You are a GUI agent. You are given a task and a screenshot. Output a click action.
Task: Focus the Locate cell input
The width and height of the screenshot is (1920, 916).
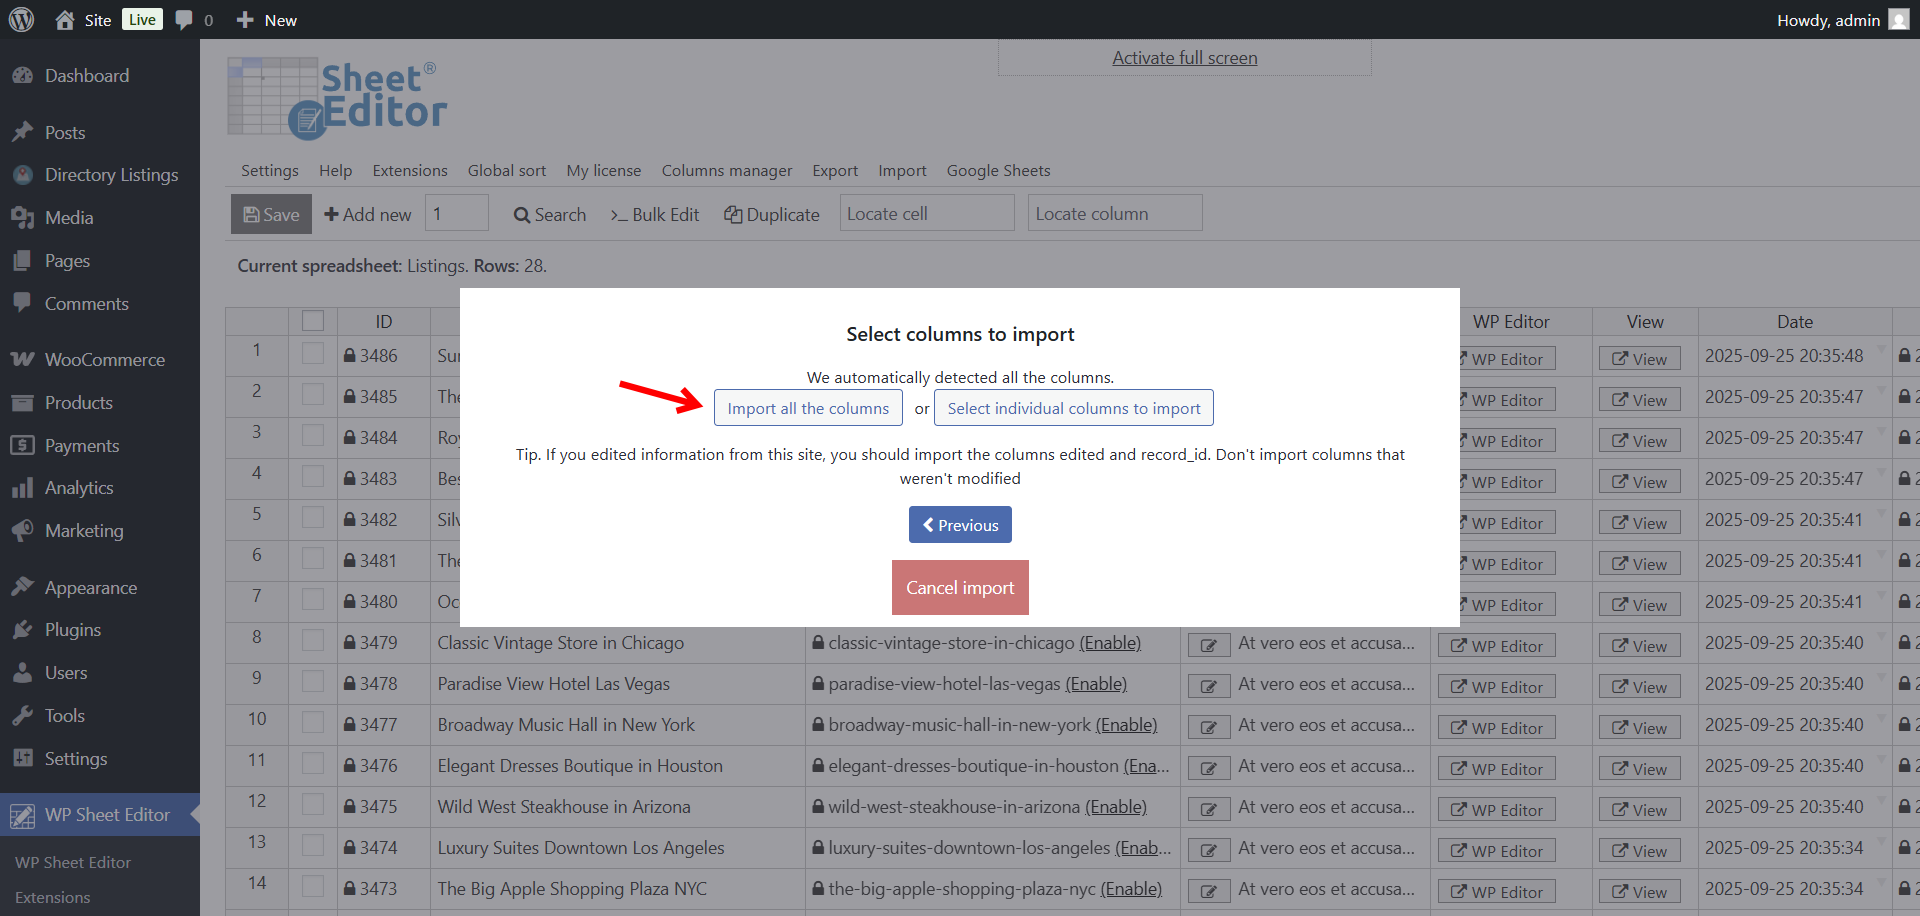[927, 213]
